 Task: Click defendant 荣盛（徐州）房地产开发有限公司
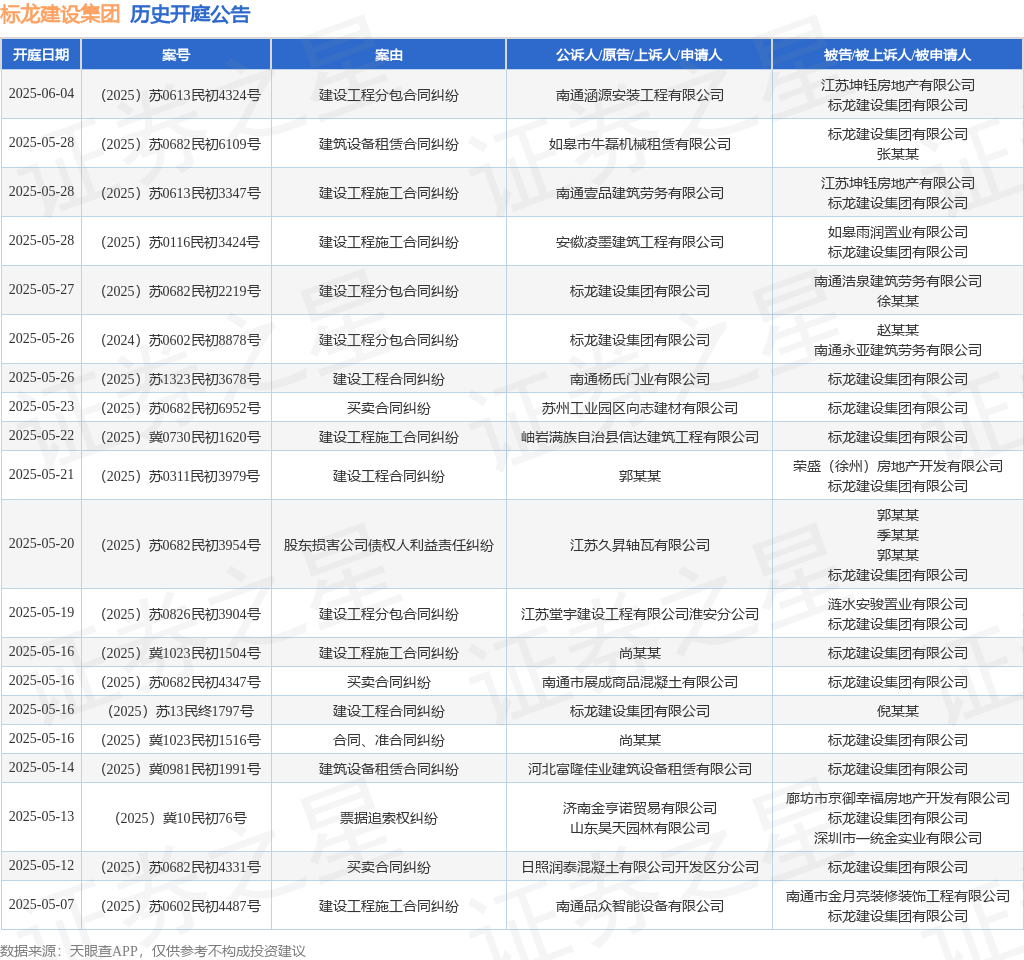[x=897, y=467]
